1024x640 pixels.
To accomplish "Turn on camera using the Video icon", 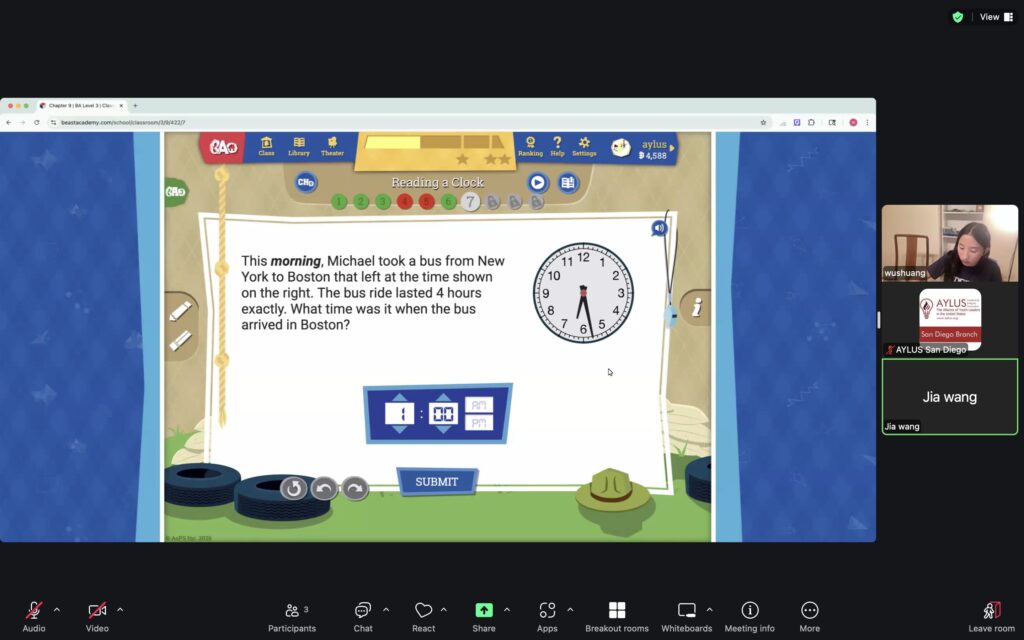I will point(97,611).
